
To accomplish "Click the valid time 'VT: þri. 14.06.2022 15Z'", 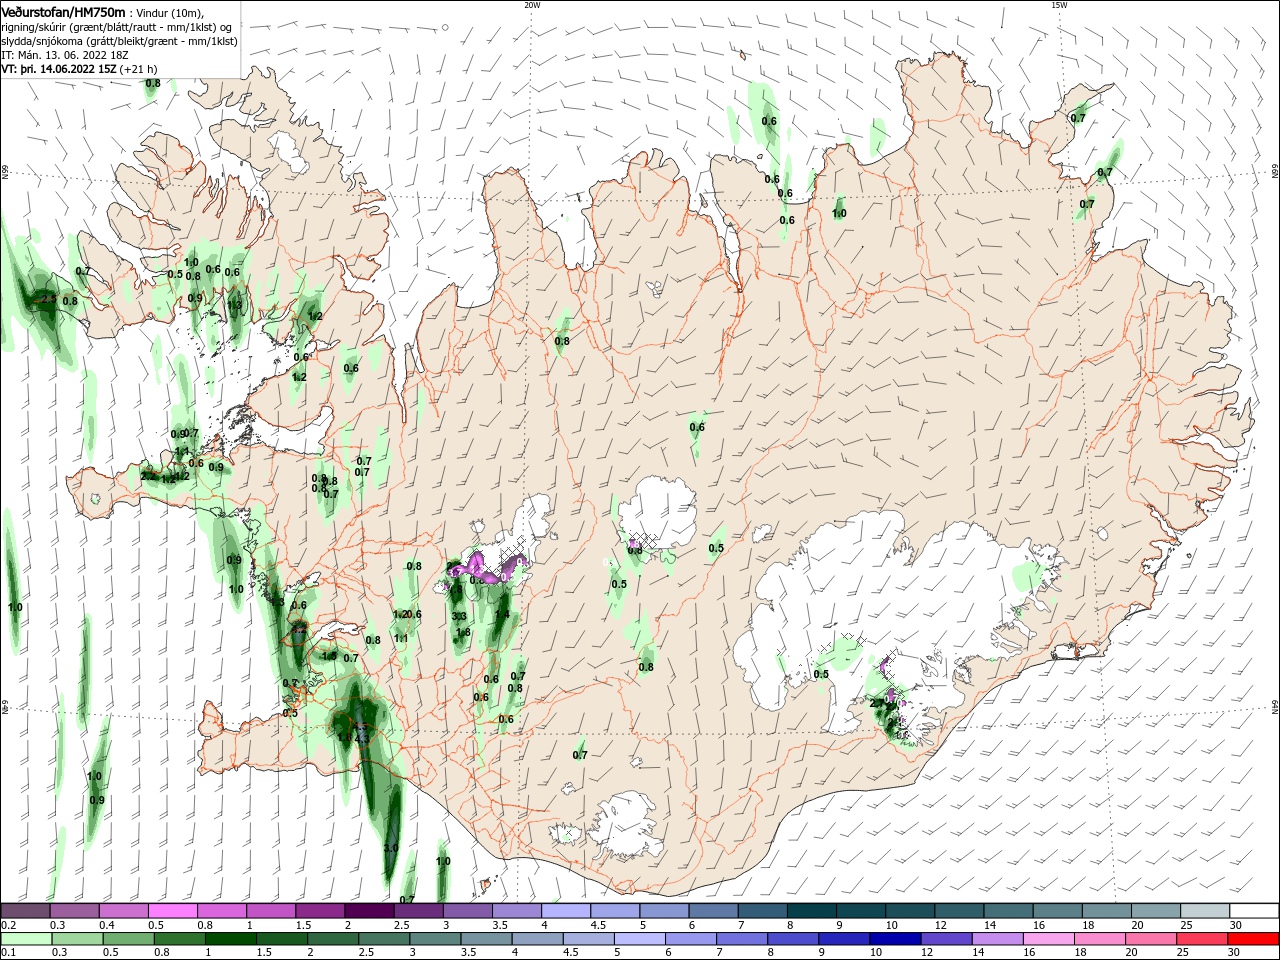I will point(59,69).
